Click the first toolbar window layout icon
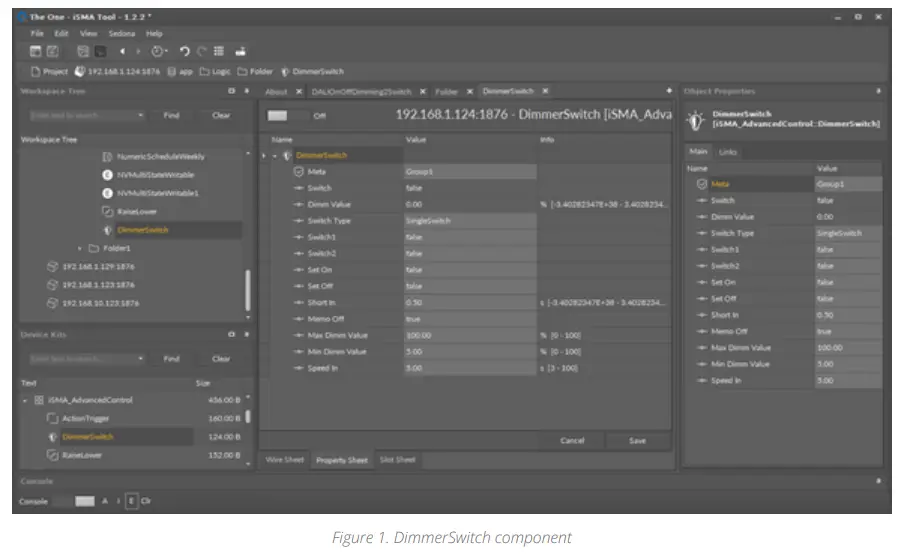This screenshot has height=558, width=903. pos(36,51)
